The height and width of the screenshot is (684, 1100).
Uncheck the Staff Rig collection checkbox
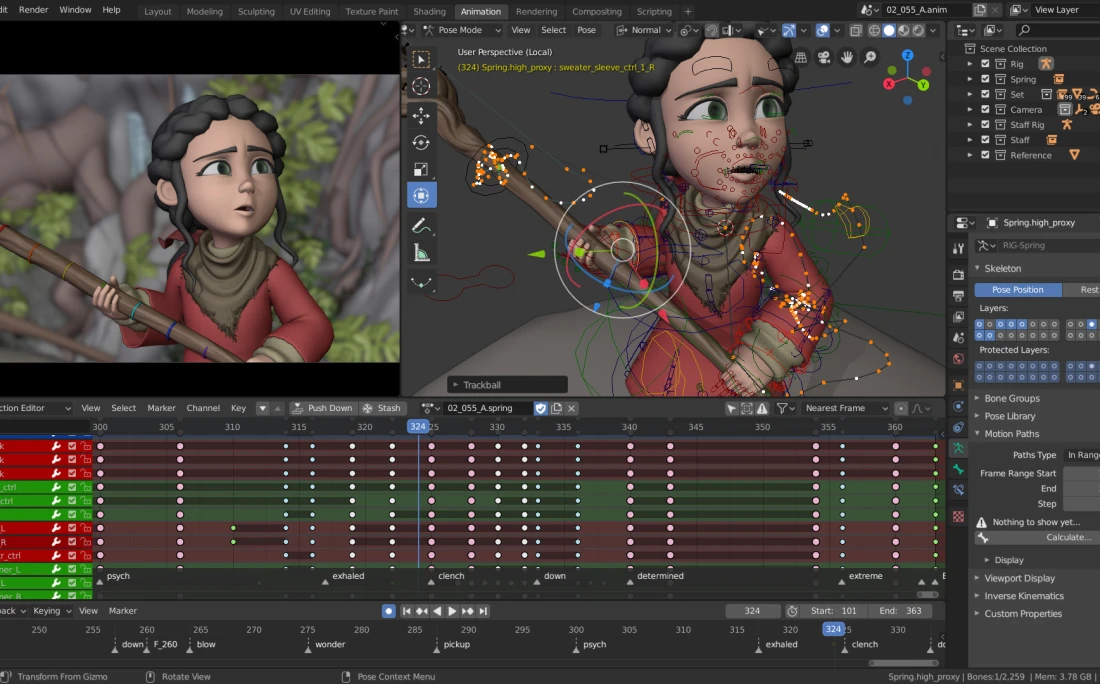986,124
